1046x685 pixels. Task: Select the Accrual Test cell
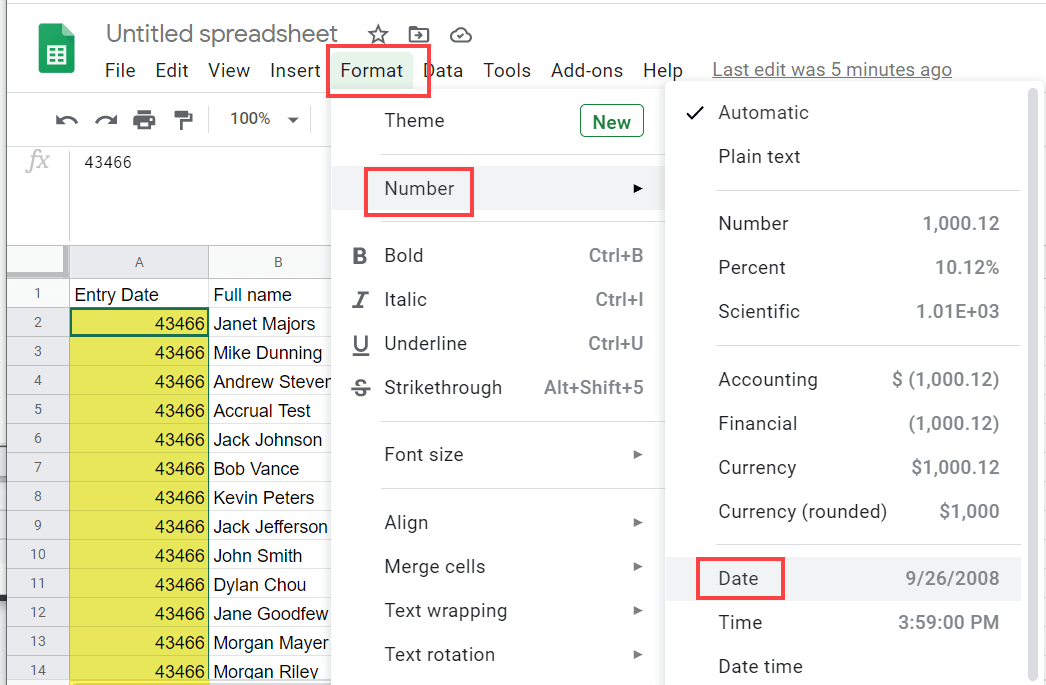[x=270, y=410]
